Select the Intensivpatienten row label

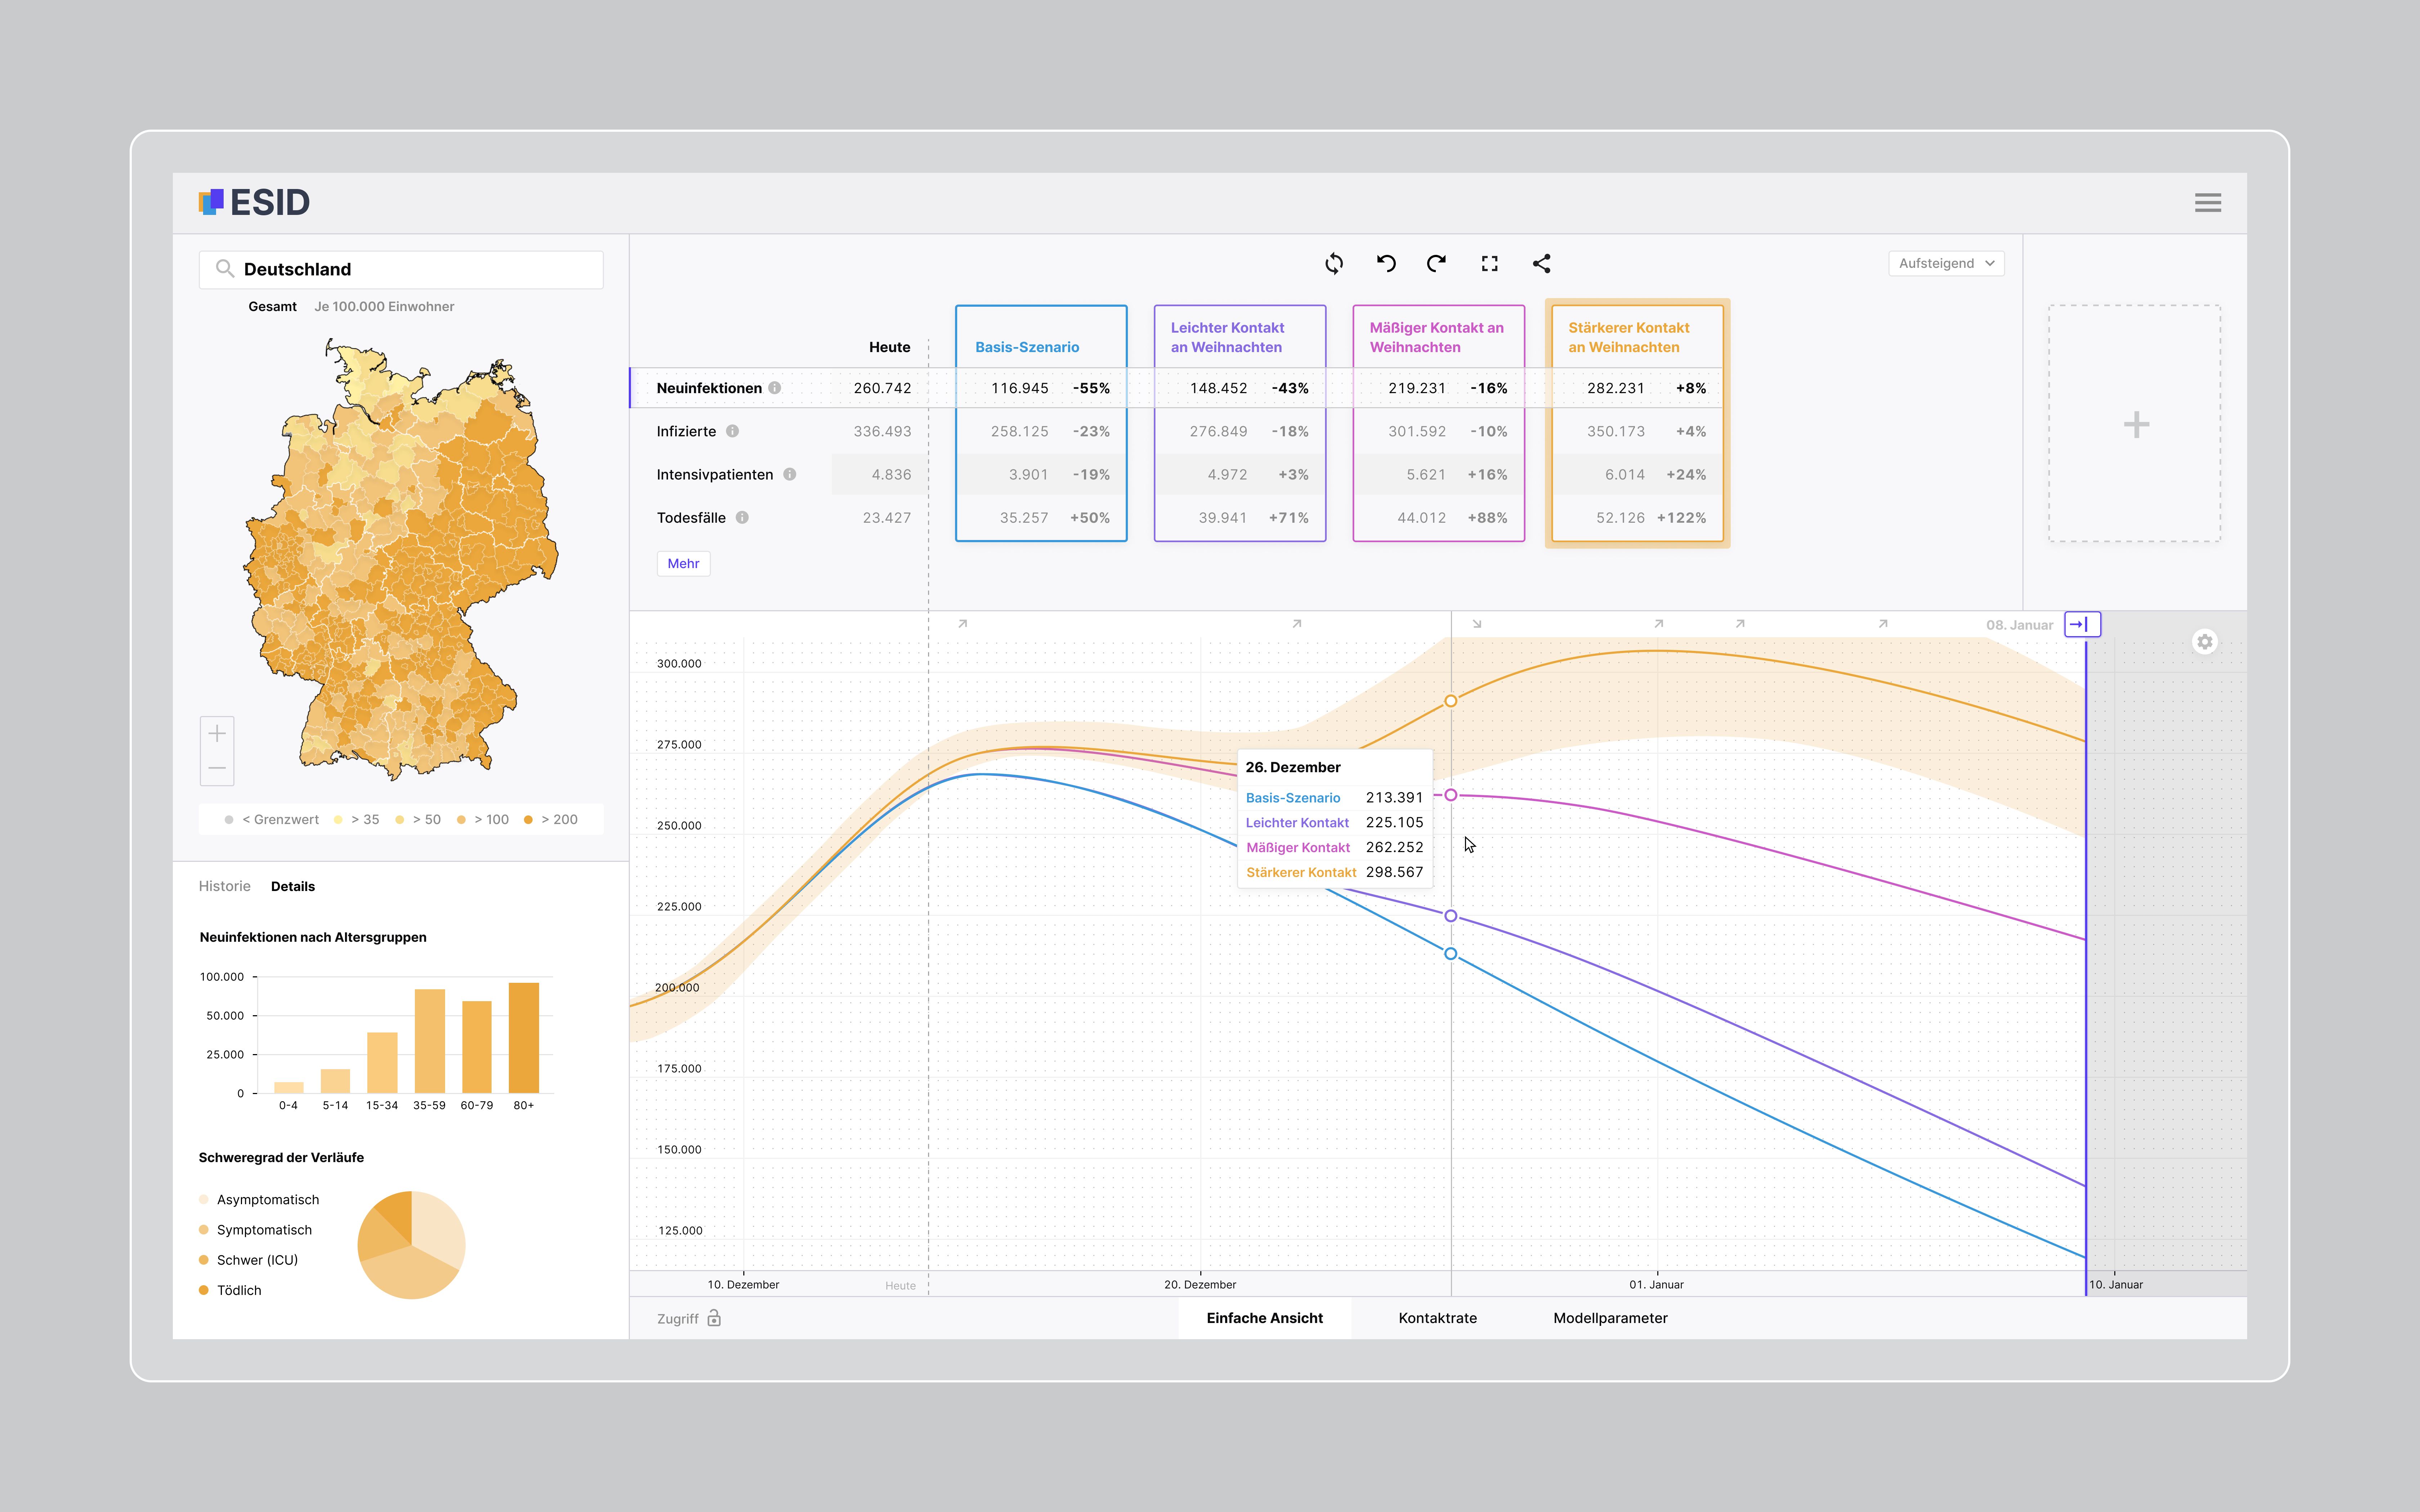coord(715,474)
